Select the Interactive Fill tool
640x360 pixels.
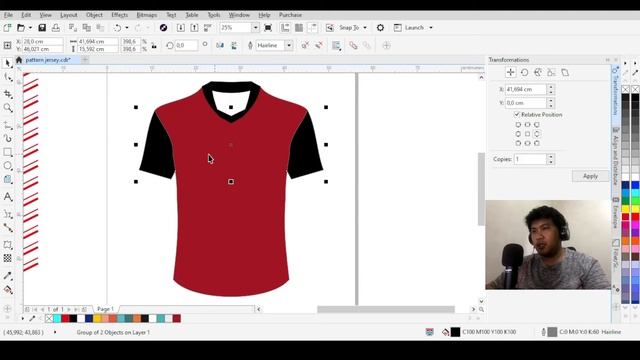pyautogui.click(x=7, y=290)
